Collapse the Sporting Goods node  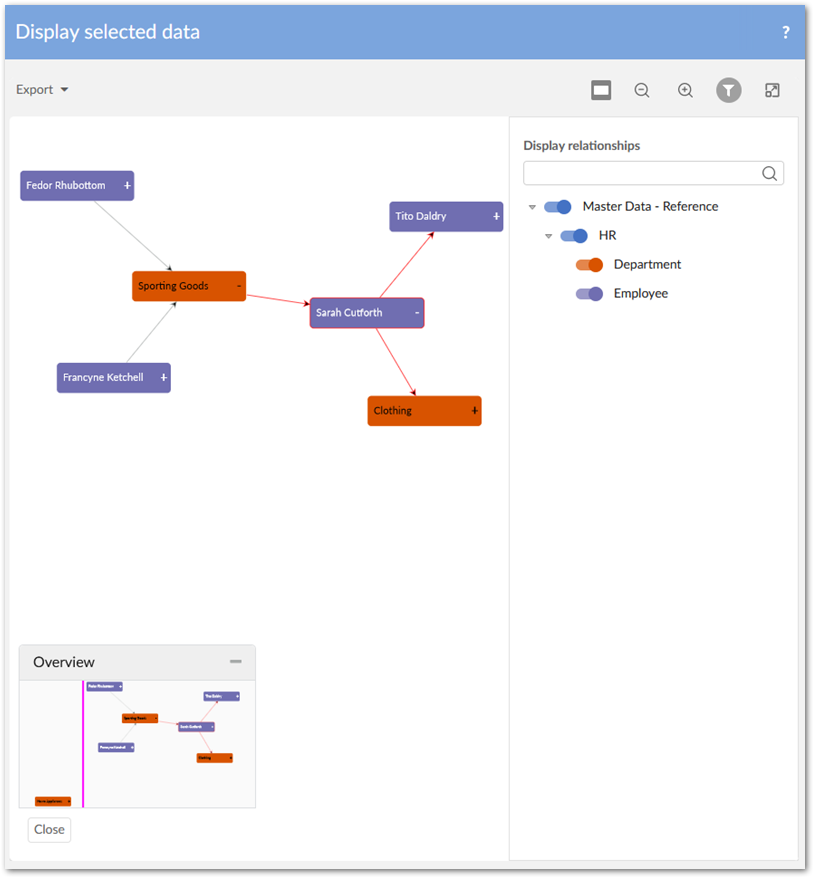pyautogui.click(x=239, y=286)
